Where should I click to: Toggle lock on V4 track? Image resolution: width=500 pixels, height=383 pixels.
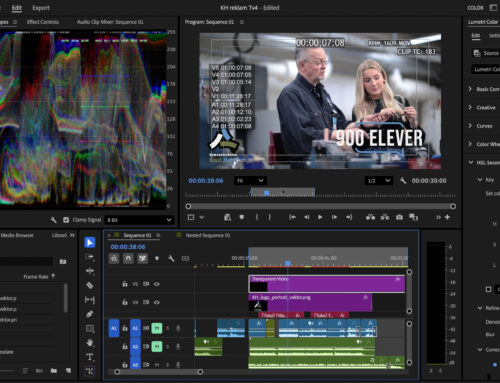(125, 302)
